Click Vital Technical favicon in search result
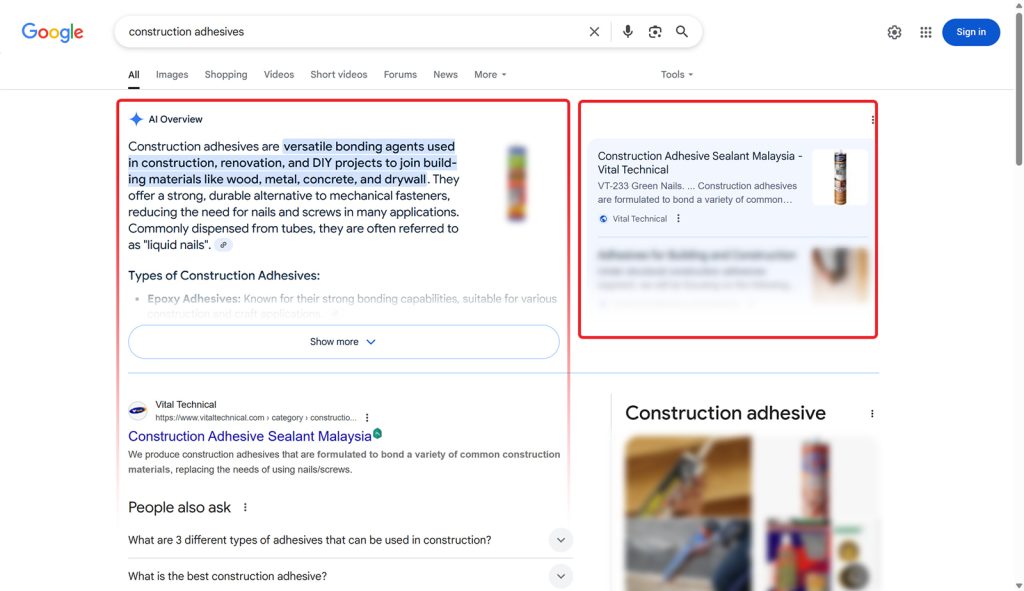Image resolution: width=1024 pixels, height=591 pixels. [138, 411]
